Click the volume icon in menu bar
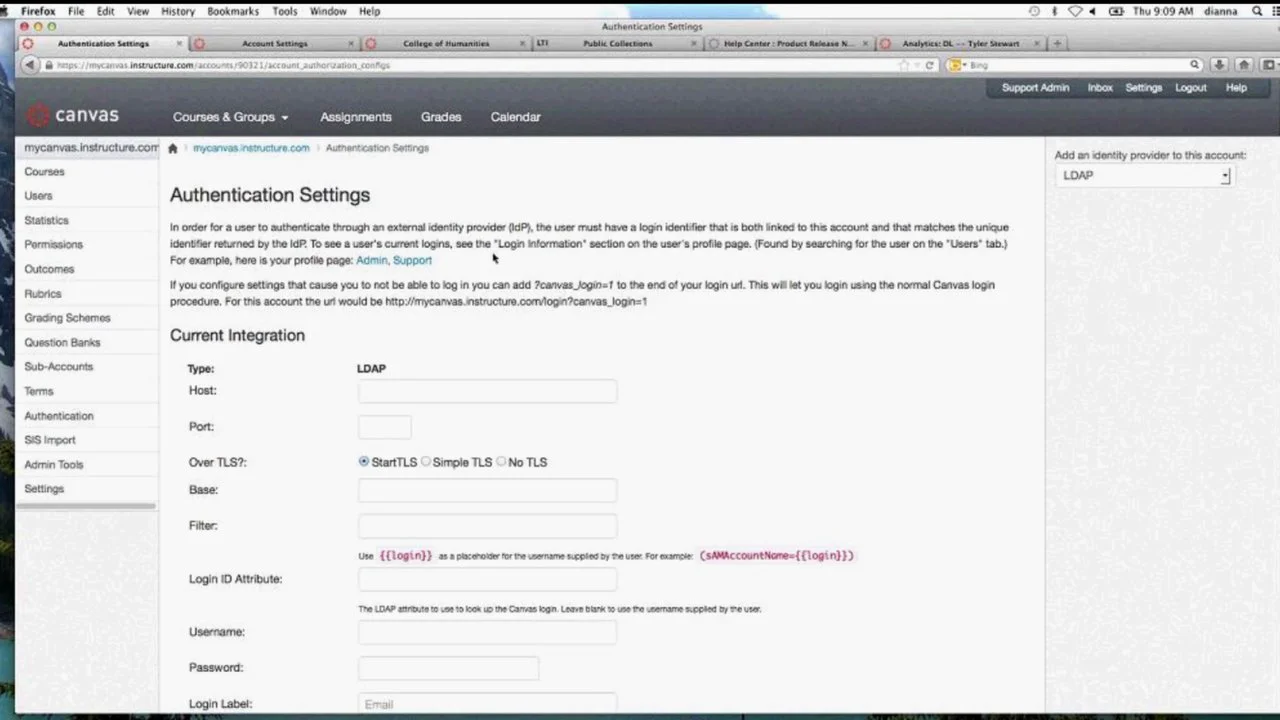The image size is (1280, 720). (1092, 11)
